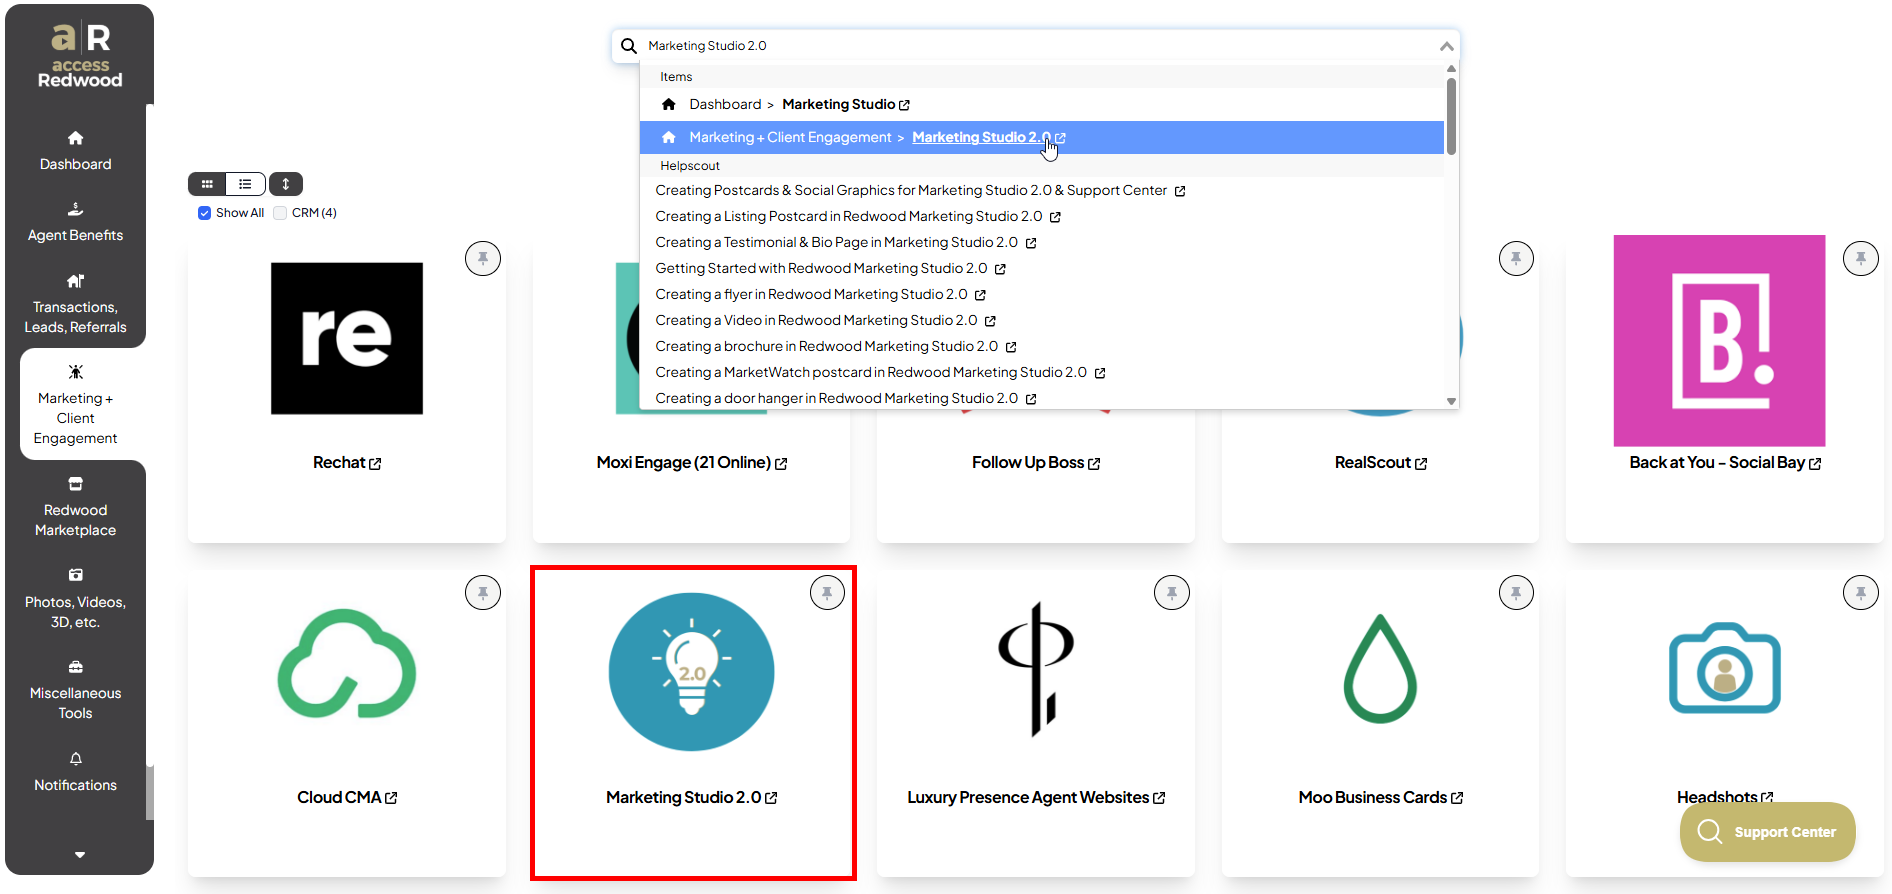1892x894 pixels.
Task: Collapse the search dropdown with the chevron
Action: tap(1446, 46)
